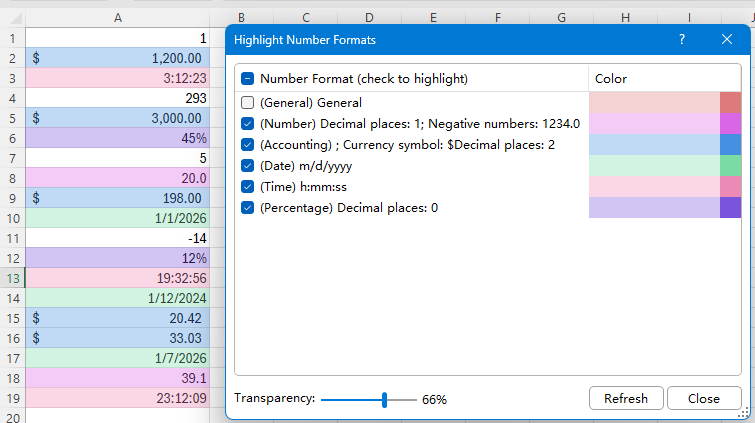Image resolution: width=755 pixels, height=423 pixels.
Task: Select the cell showing 3,000.00
Action: (x=117, y=118)
